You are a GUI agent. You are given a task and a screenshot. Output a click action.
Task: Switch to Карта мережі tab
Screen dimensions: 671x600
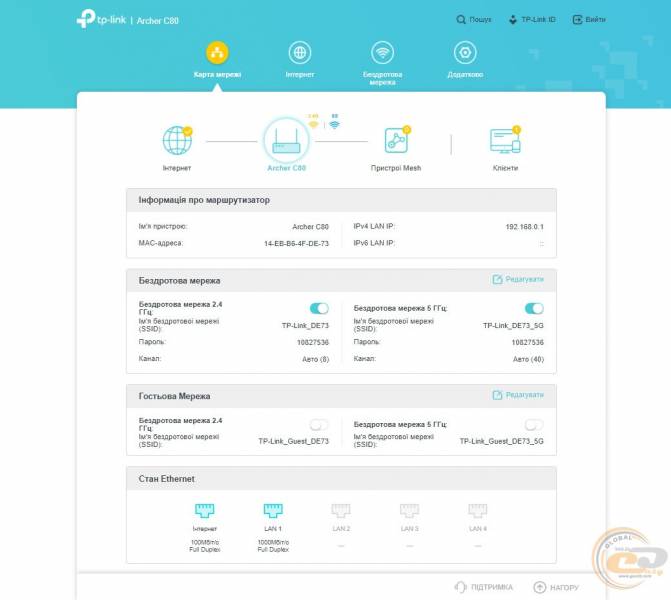pyautogui.click(x=217, y=60)
